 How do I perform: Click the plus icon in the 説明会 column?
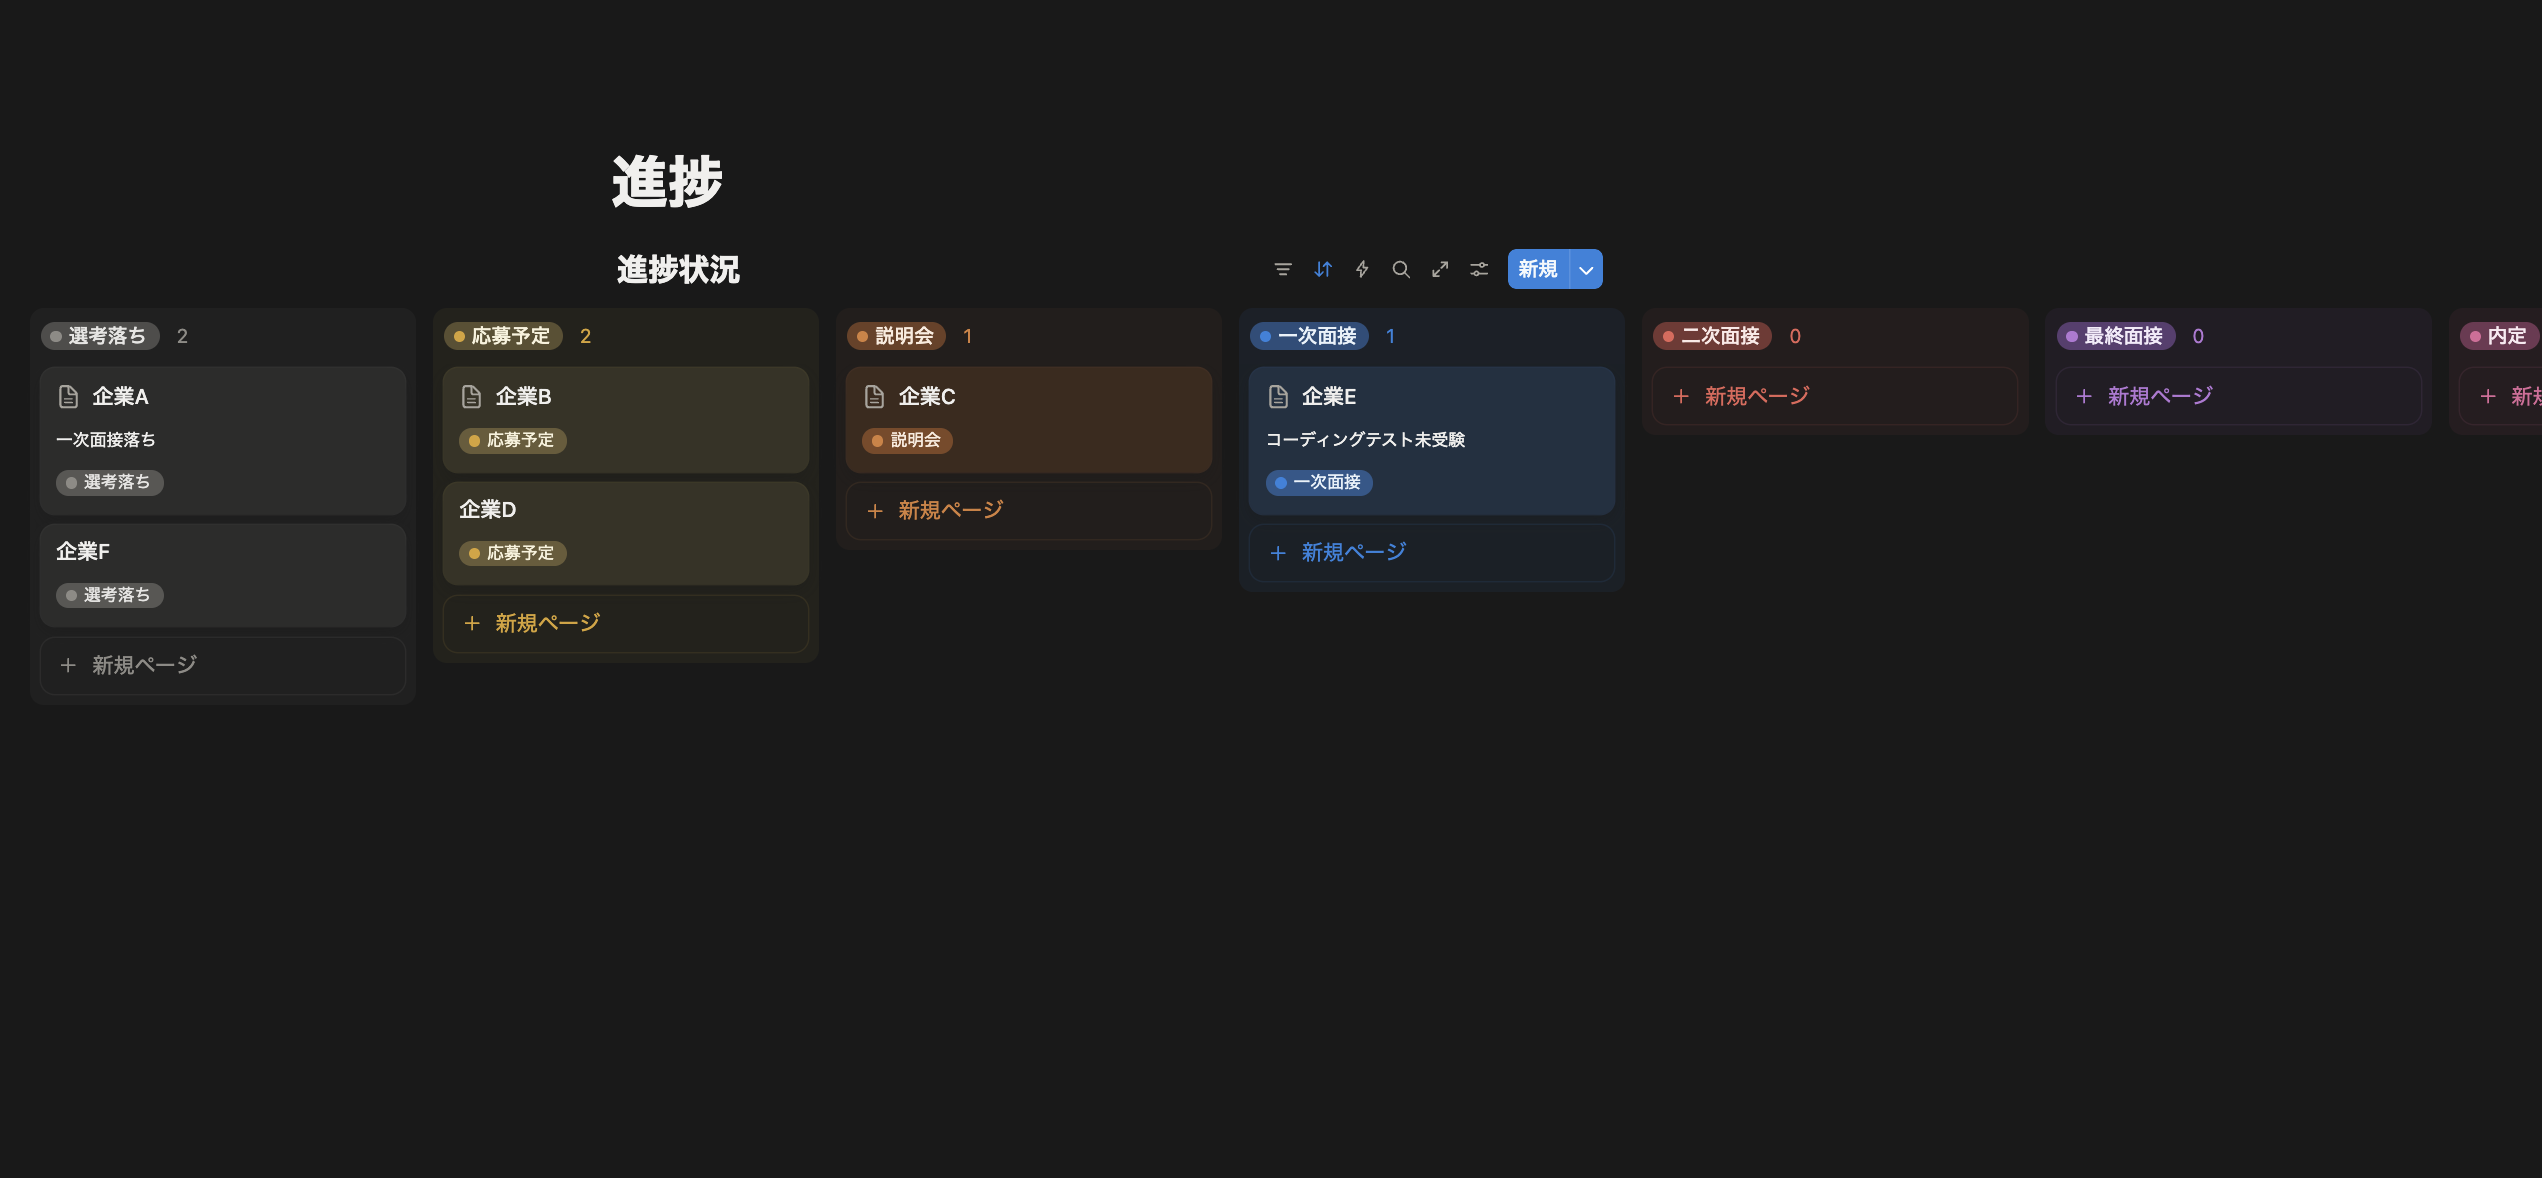pyautogui.click(x=873, y=511)
